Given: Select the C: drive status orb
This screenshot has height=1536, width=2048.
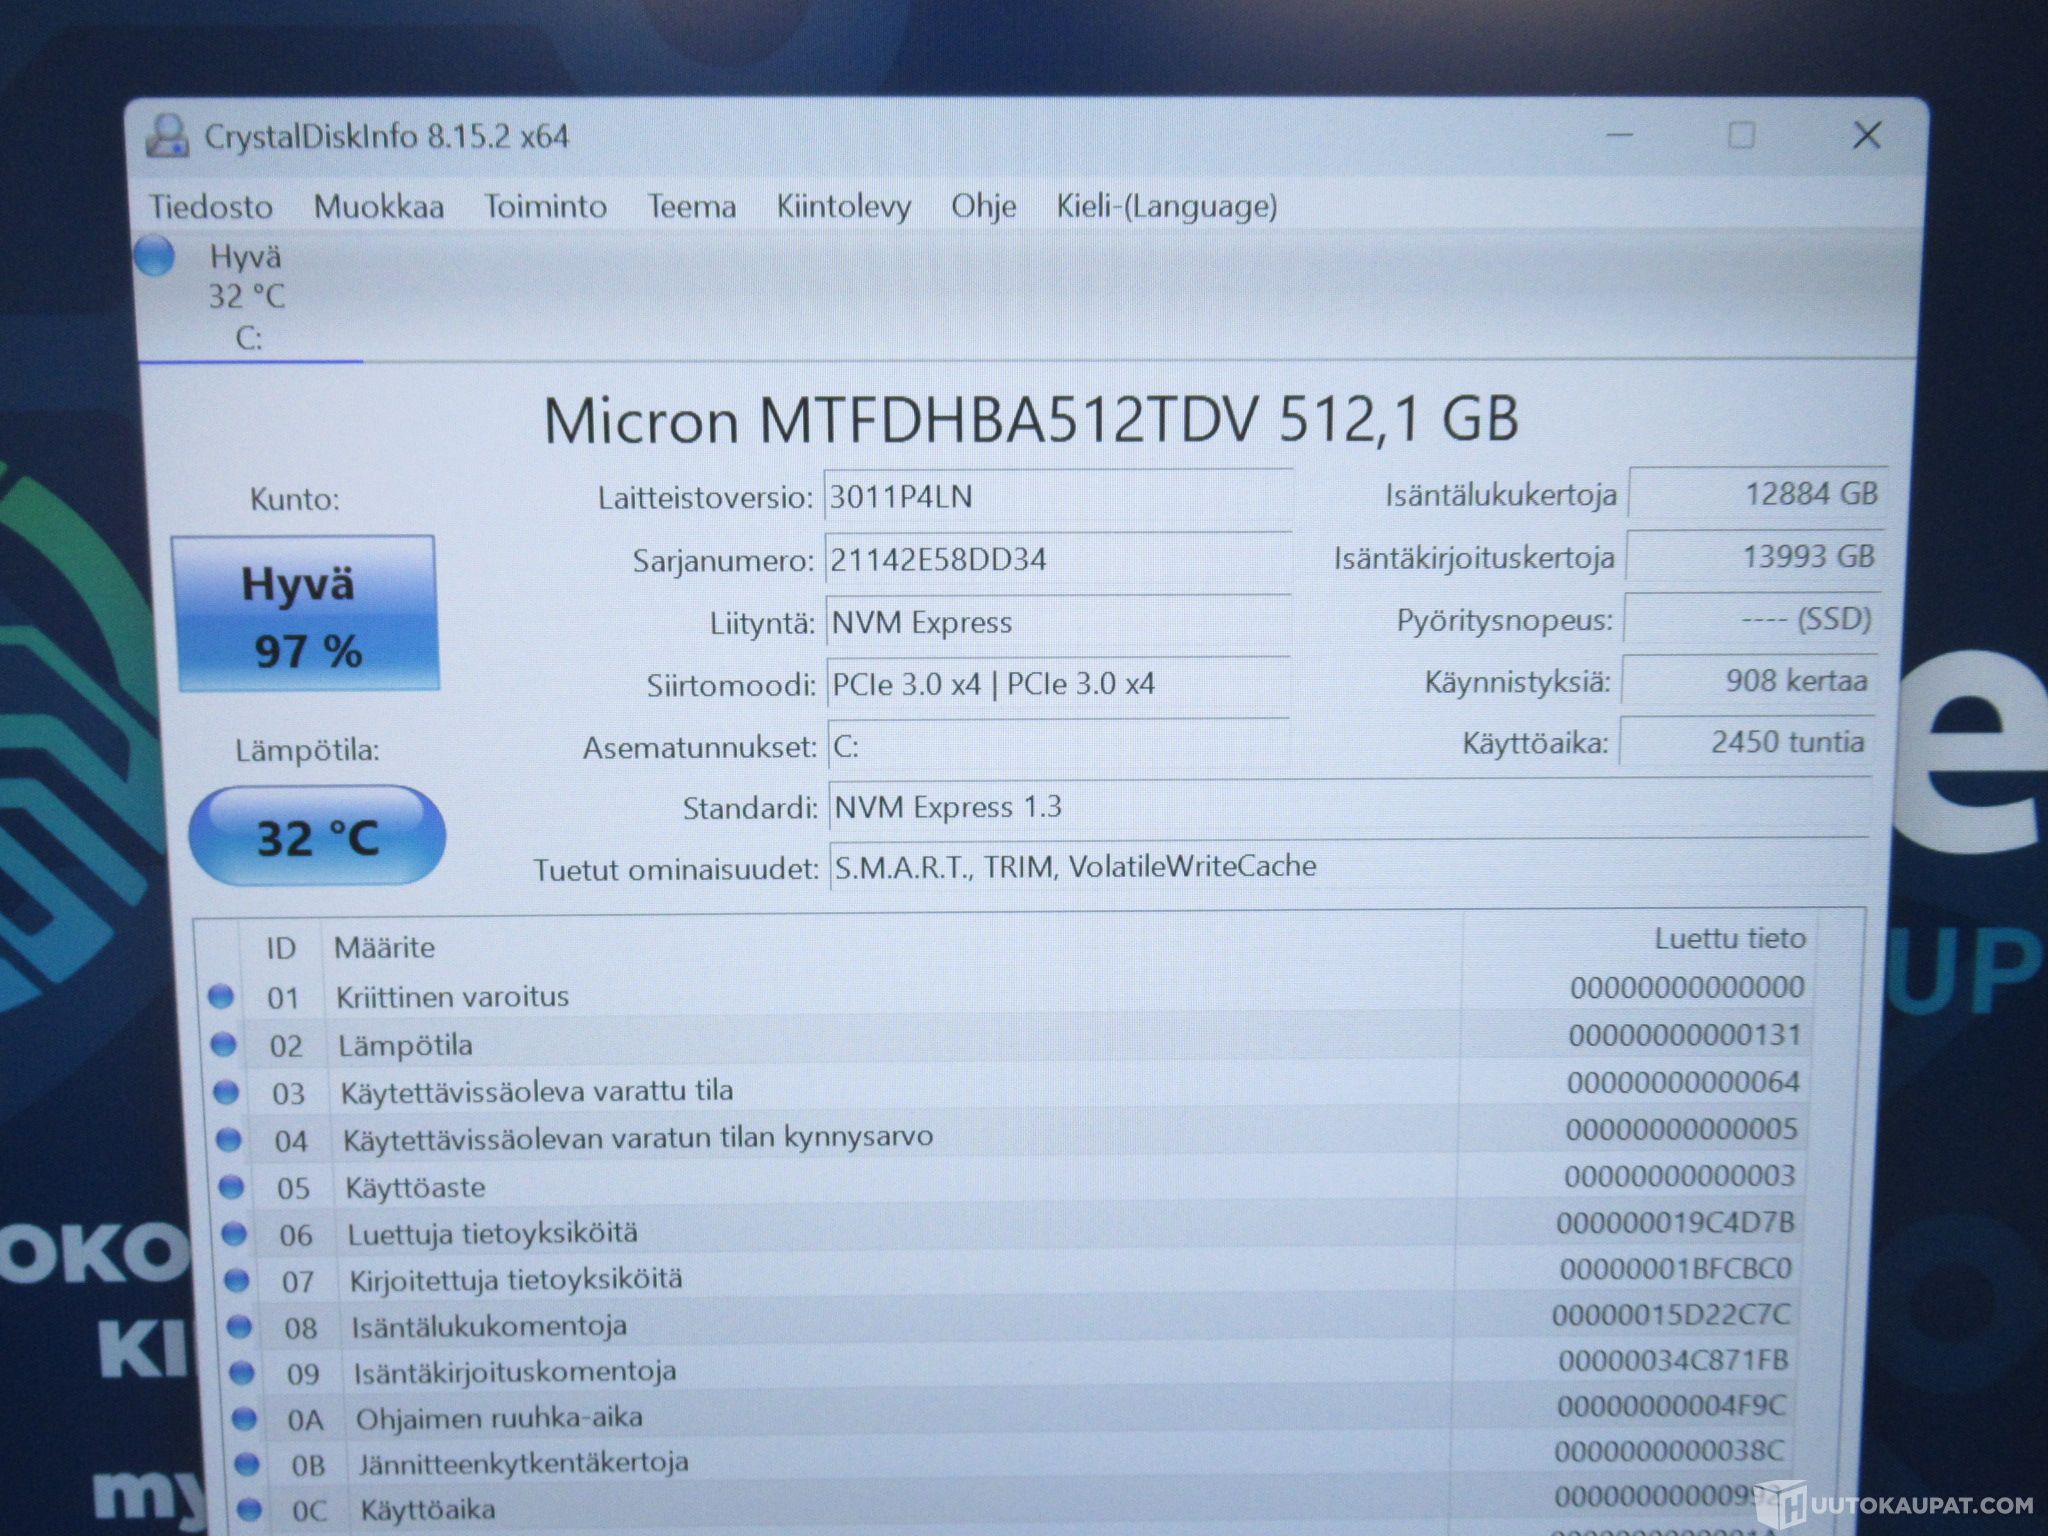Looking at the screenshot, I should [155, 255].
